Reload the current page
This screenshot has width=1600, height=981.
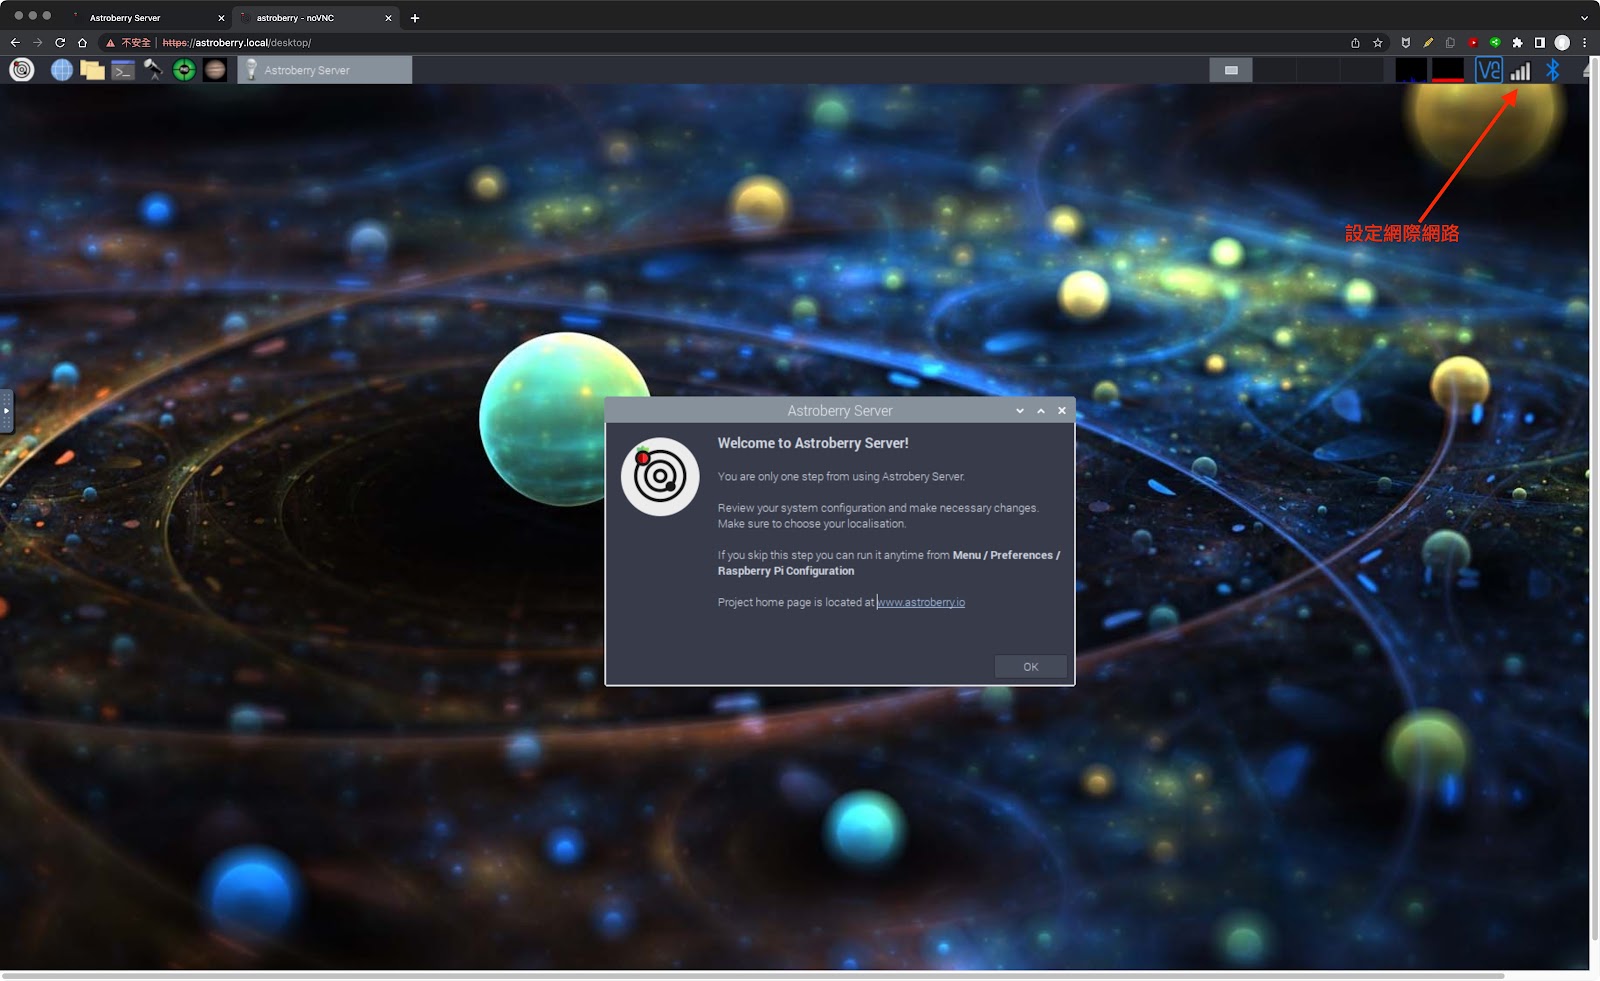[x=60, y=43]
